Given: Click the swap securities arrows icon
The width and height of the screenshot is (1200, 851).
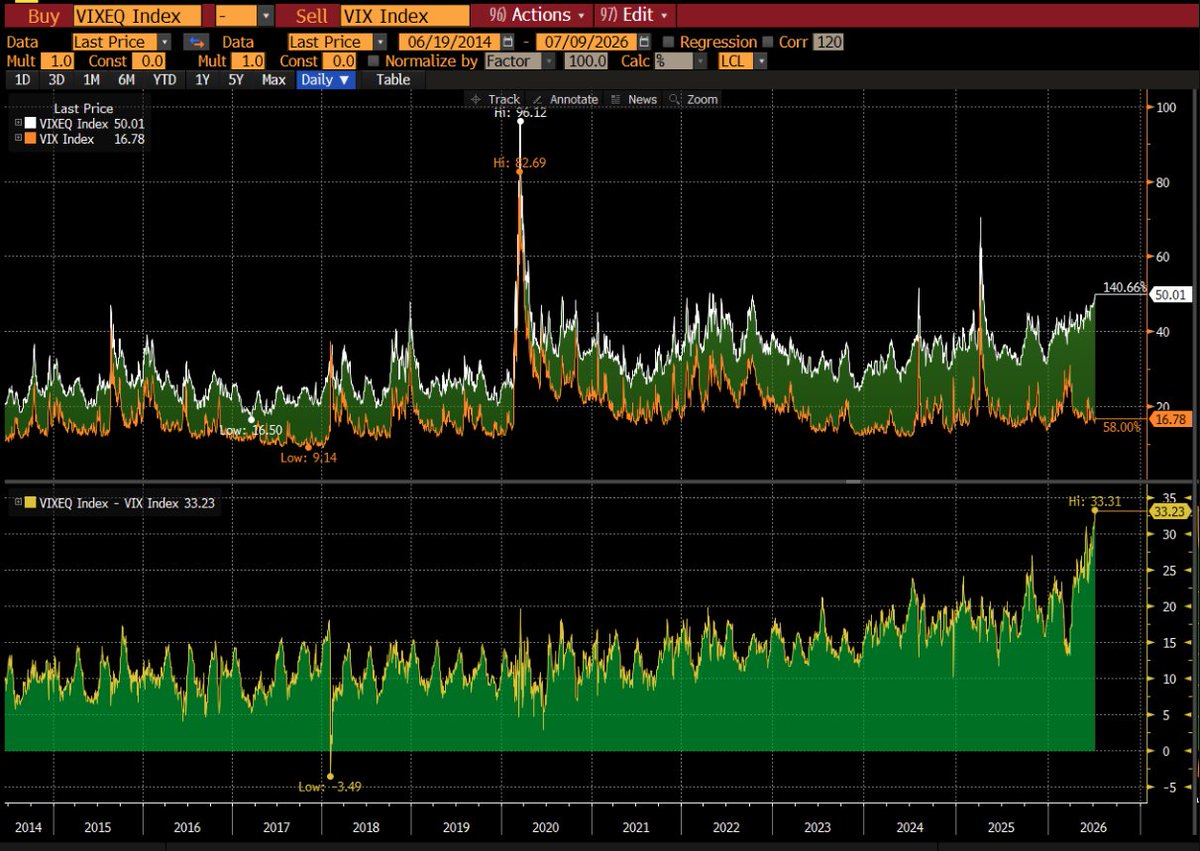Looking at the screenshot, I should 197,42.
